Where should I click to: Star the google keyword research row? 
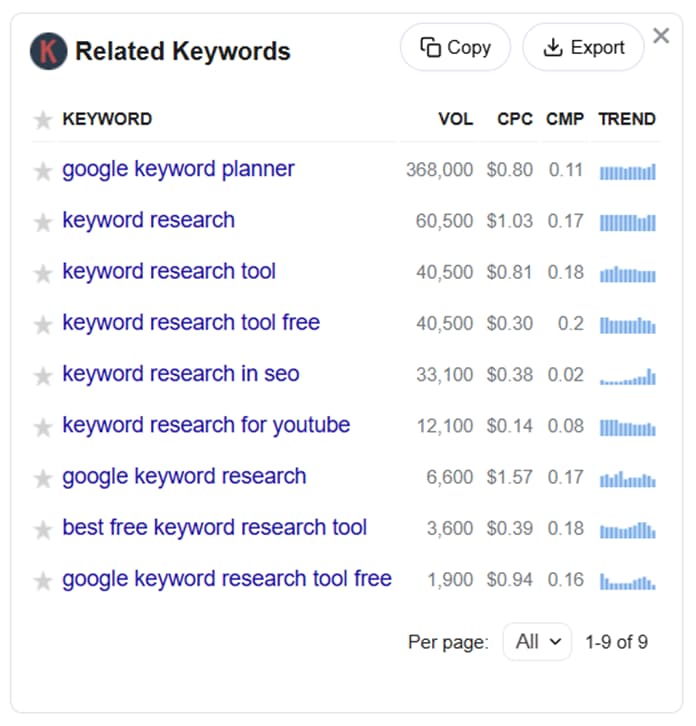click(43, 478)
